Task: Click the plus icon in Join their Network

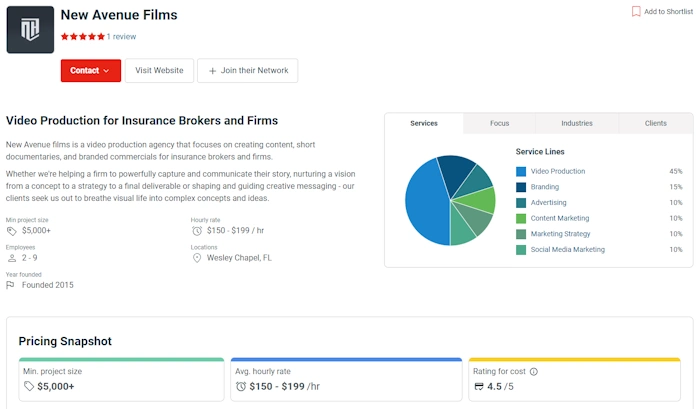Action: (x=212, y=71)
